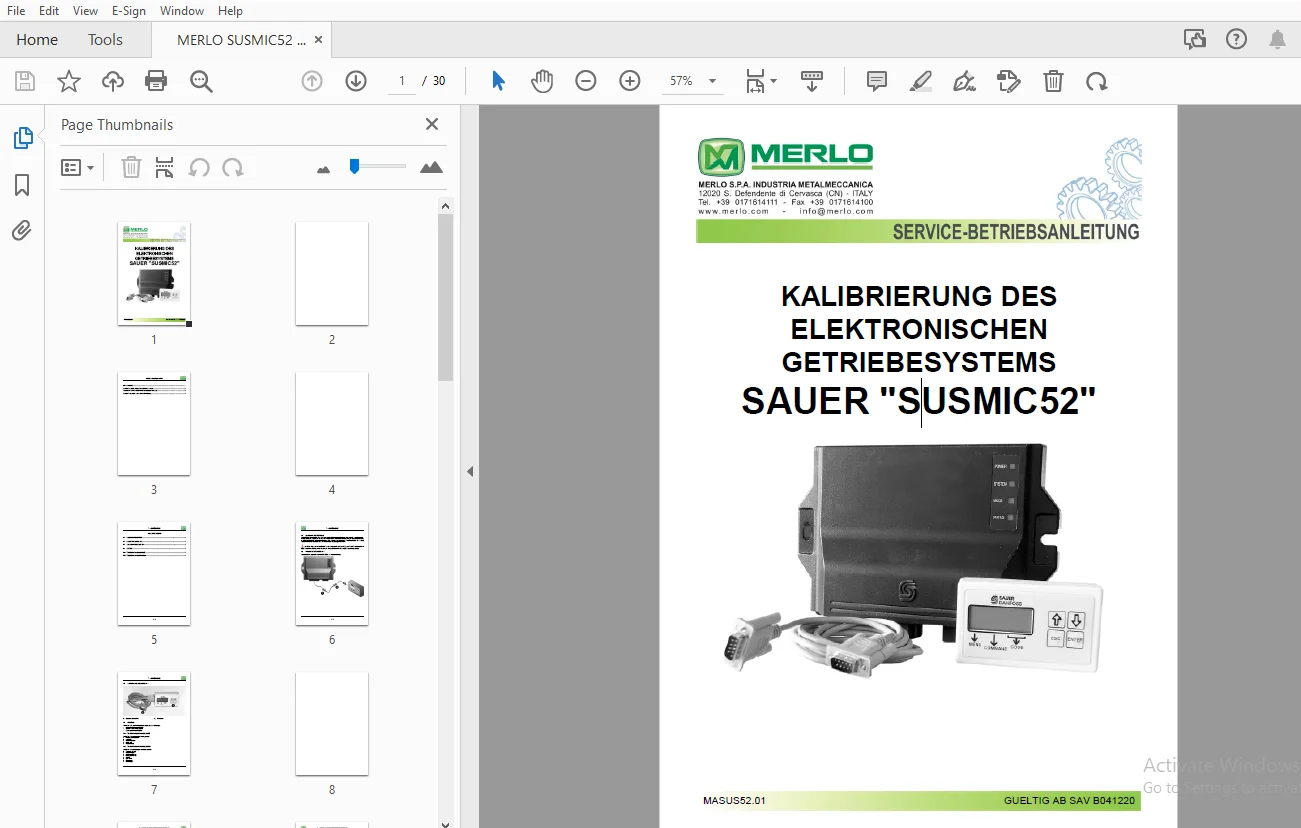1301x828 pixels.
Task: Bookmark the file with the star icon
Action: 69,81
